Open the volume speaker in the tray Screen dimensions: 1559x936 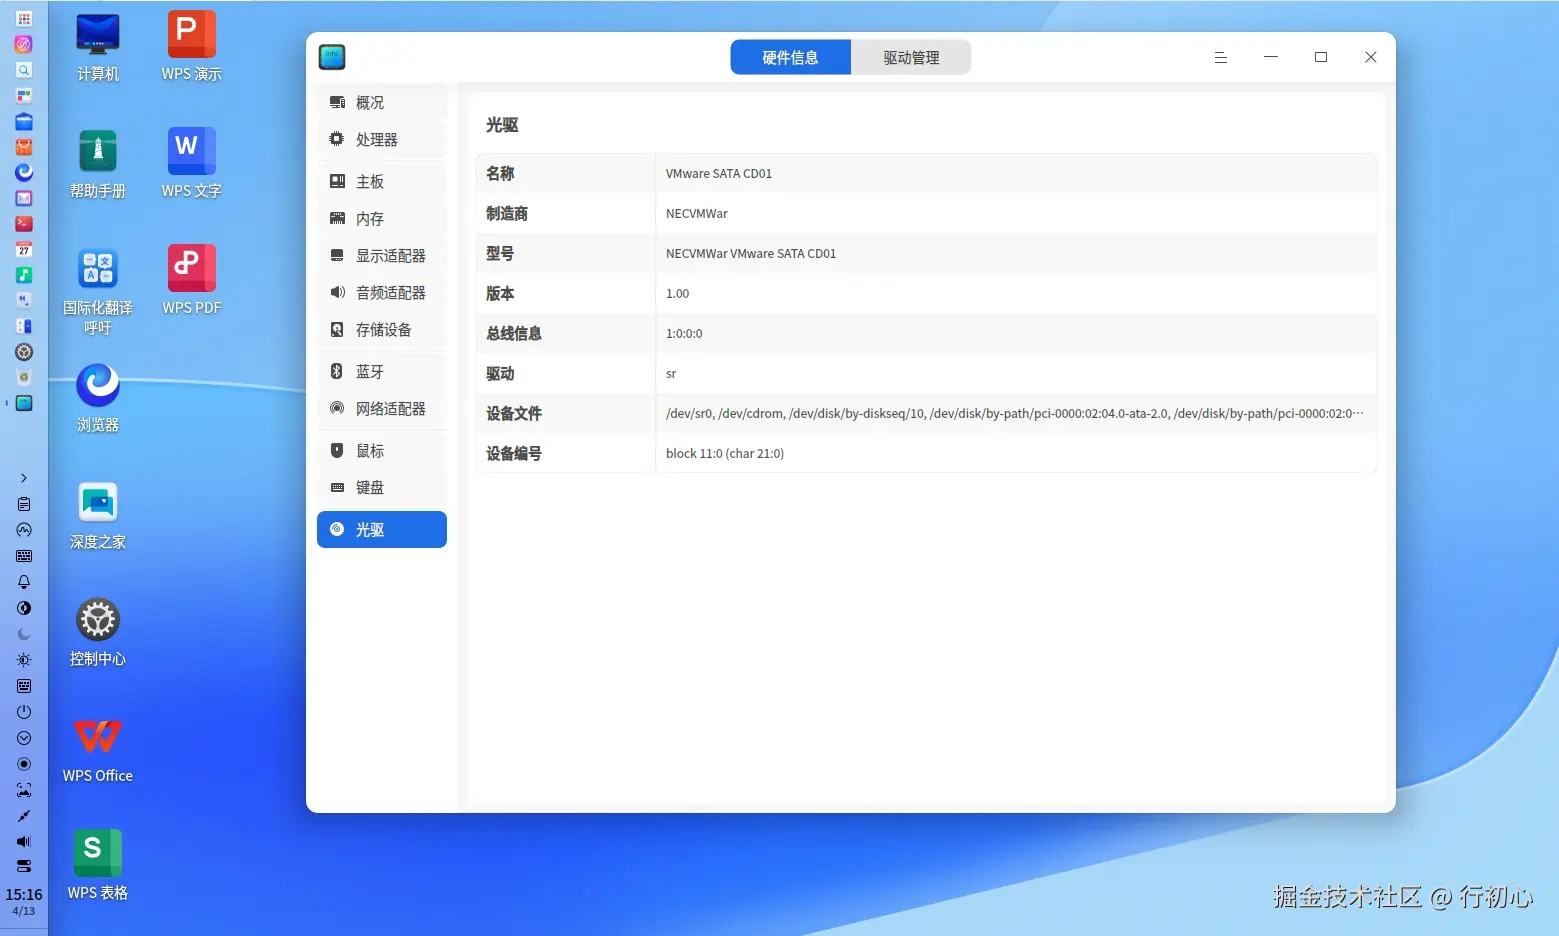click(x=24, y=842)
